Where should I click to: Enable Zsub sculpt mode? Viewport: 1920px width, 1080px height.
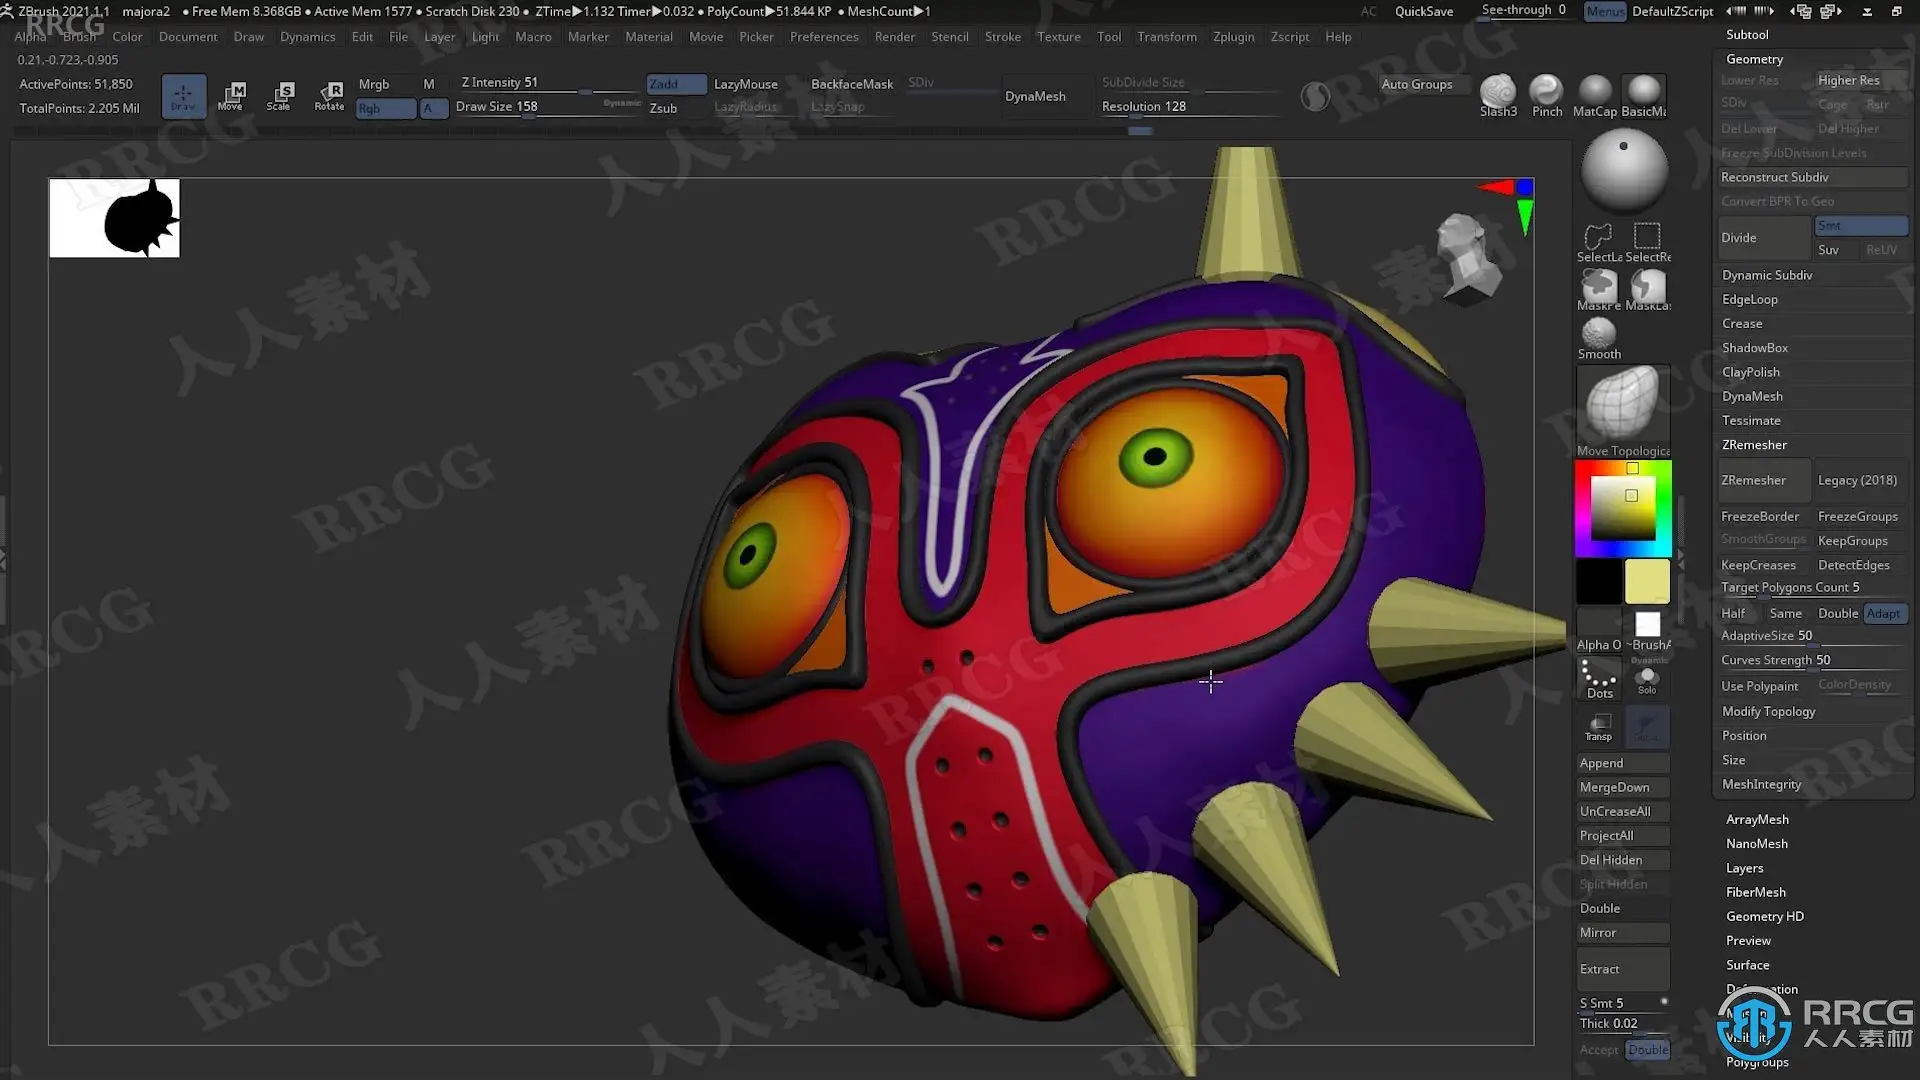[x=676, y=108]
